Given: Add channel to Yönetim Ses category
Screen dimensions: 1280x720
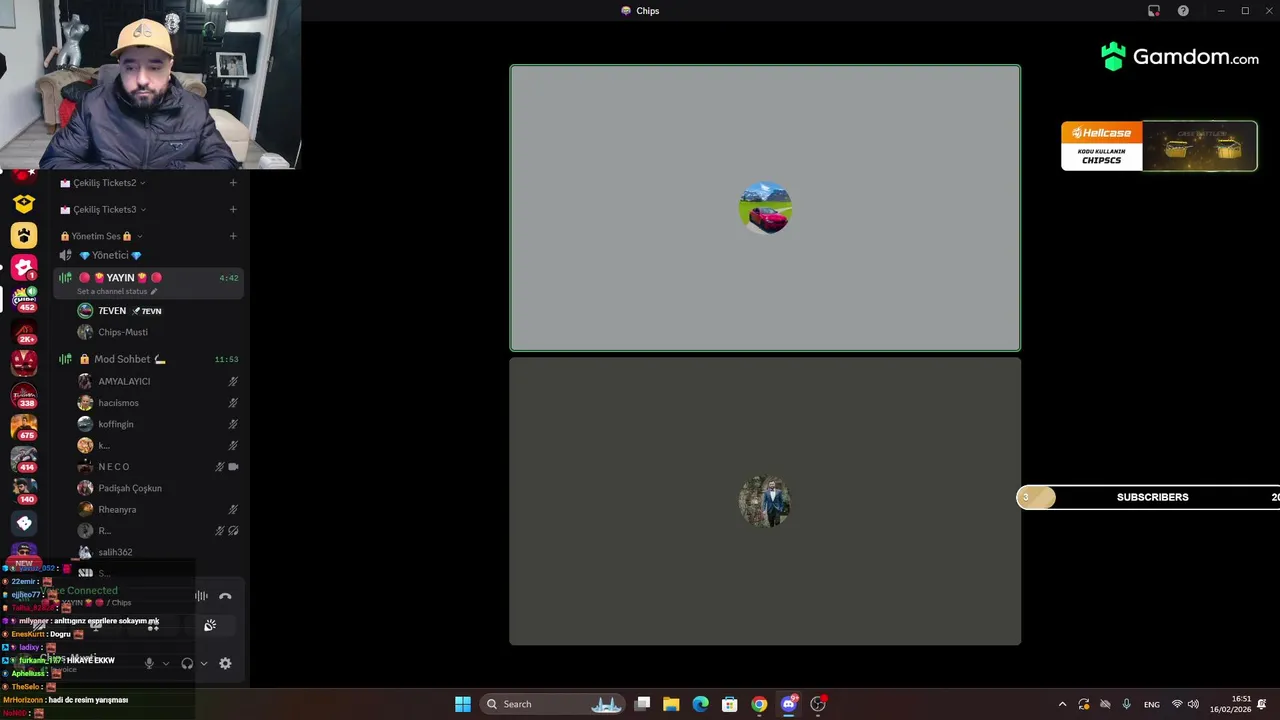Looking at the screenshot, I should pyautogui.click(x=233, y=236).
